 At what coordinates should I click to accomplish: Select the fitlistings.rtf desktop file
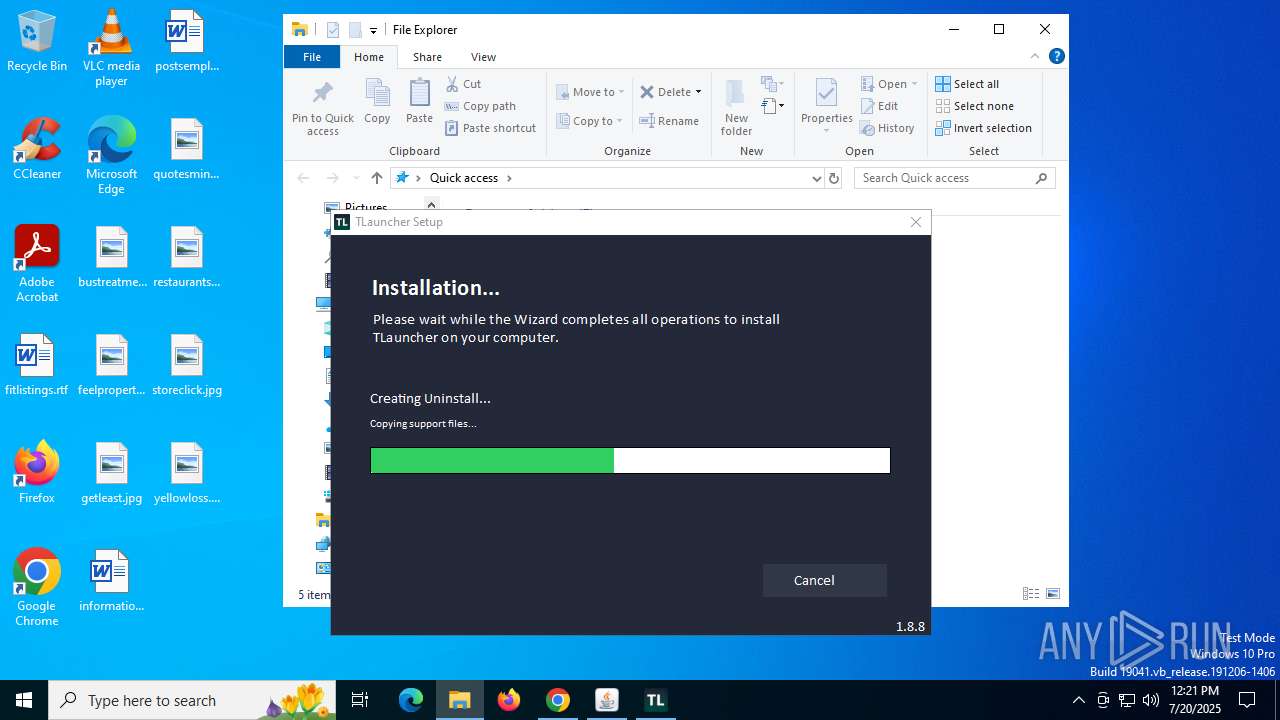[x=37, y=365]
